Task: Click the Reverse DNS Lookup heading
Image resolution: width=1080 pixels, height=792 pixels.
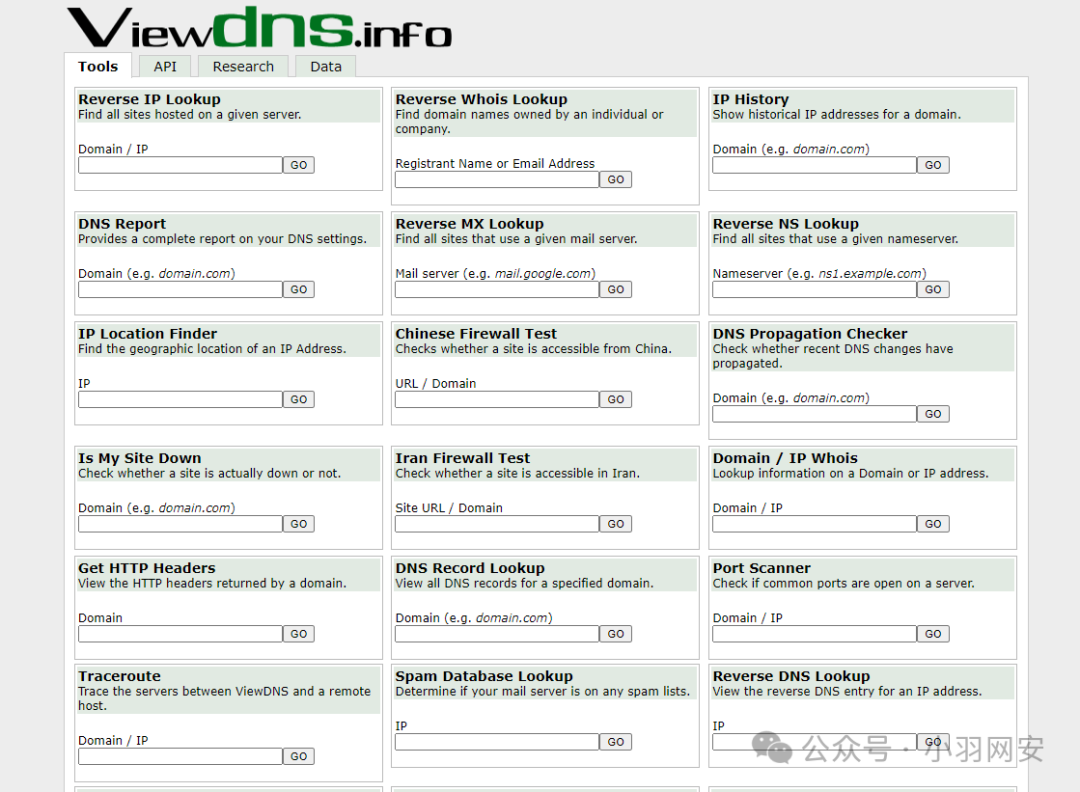Action: (791, 676)
